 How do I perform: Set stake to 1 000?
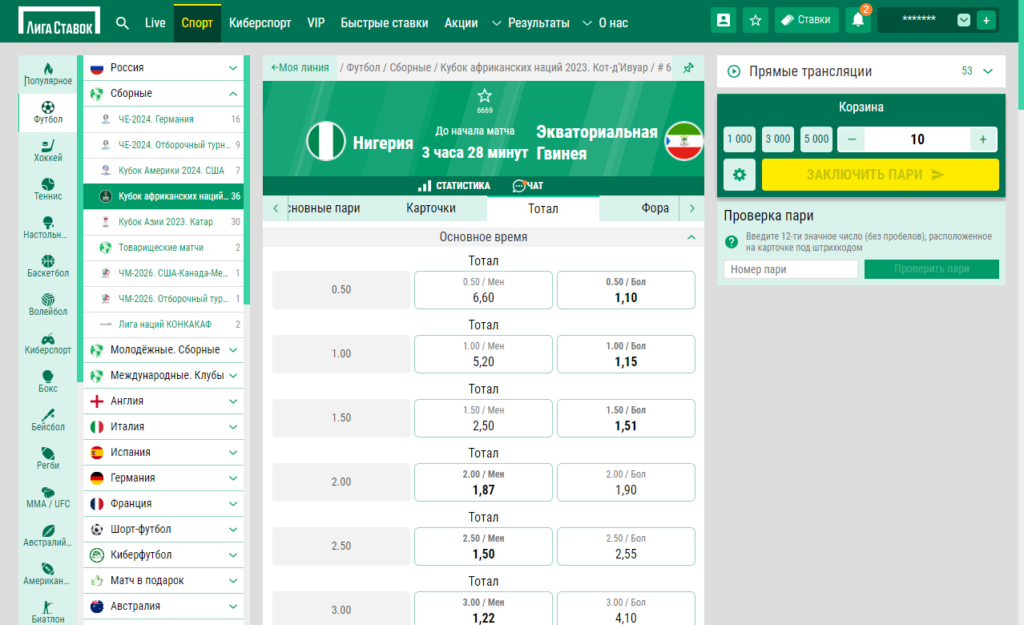[739, 139]
